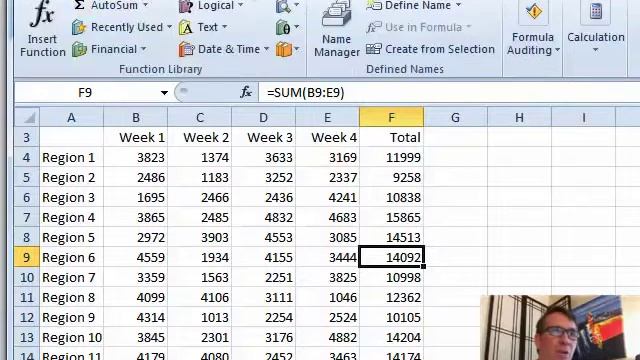The height and width of the screenshot is (360, 640).
Task: Click cell with value 4106
Action: coord(200,298)
